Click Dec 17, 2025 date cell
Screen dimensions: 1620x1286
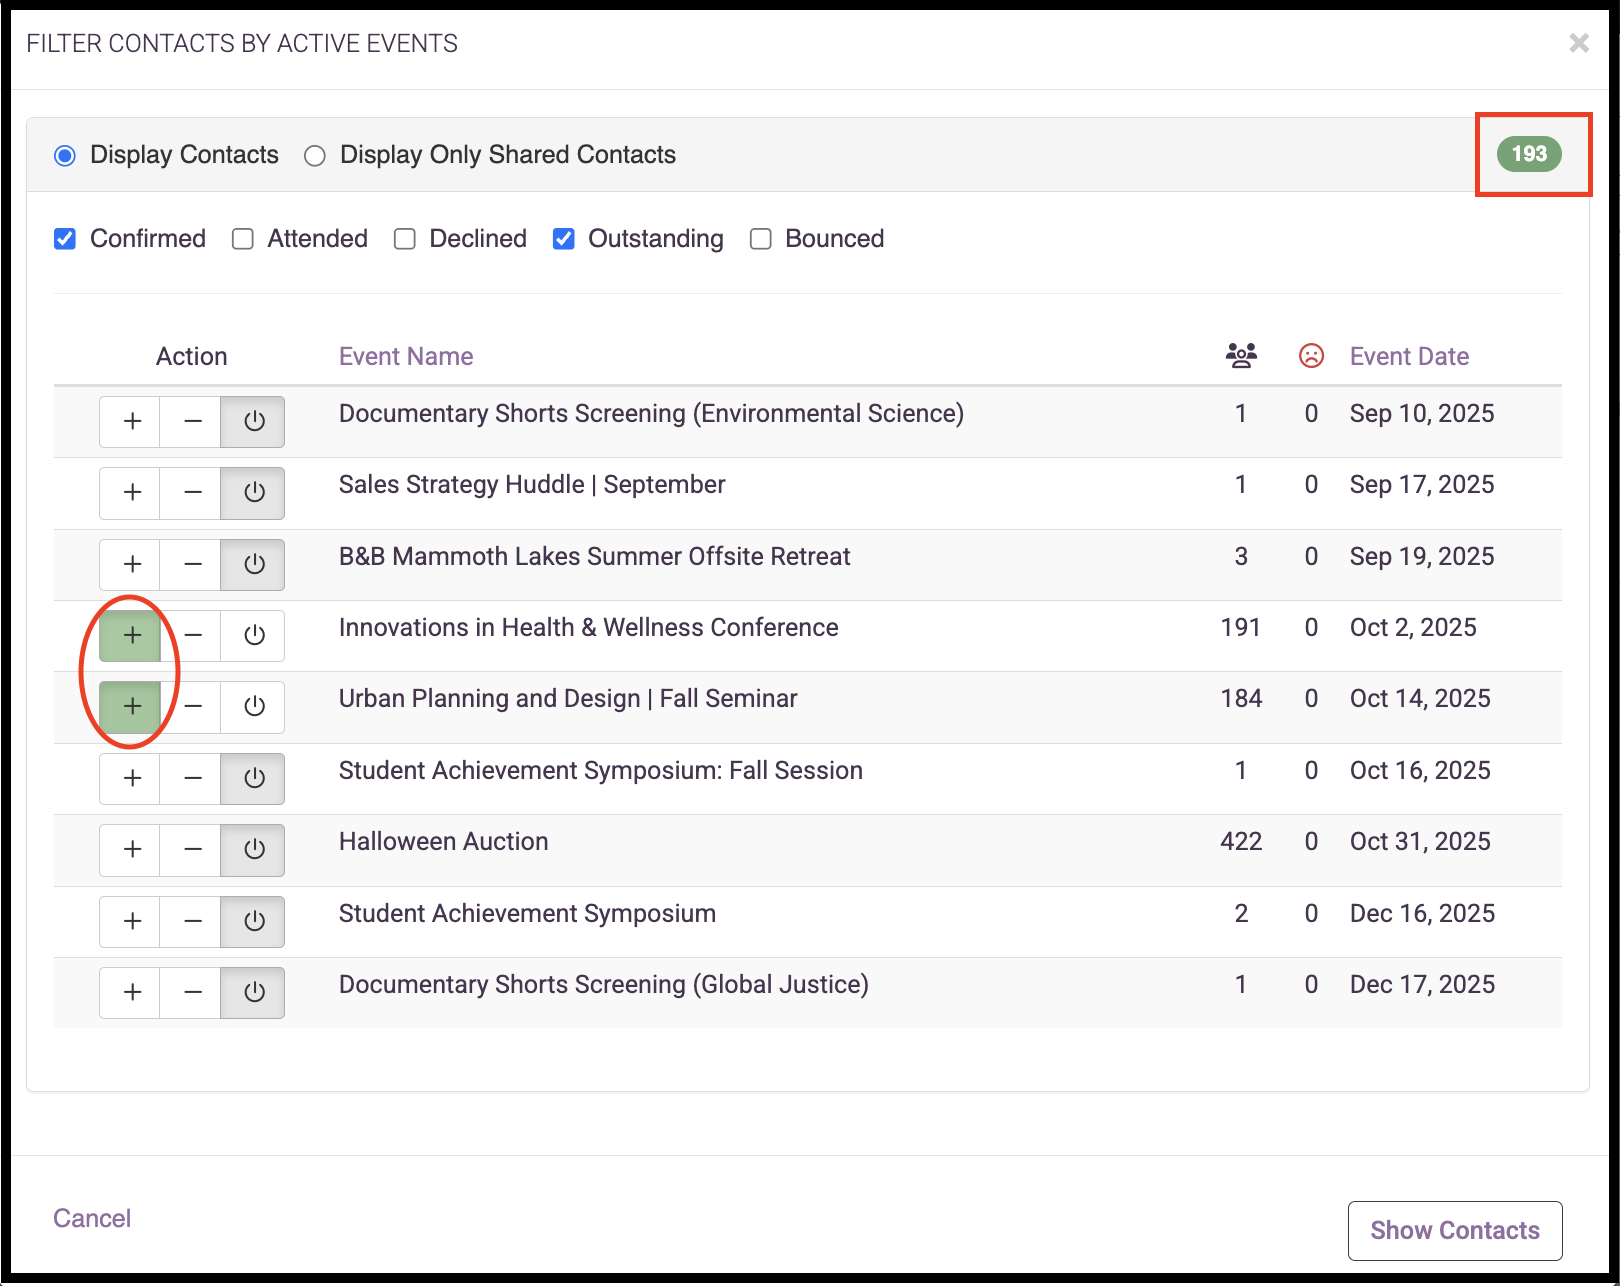click(x=1422, y=985)
